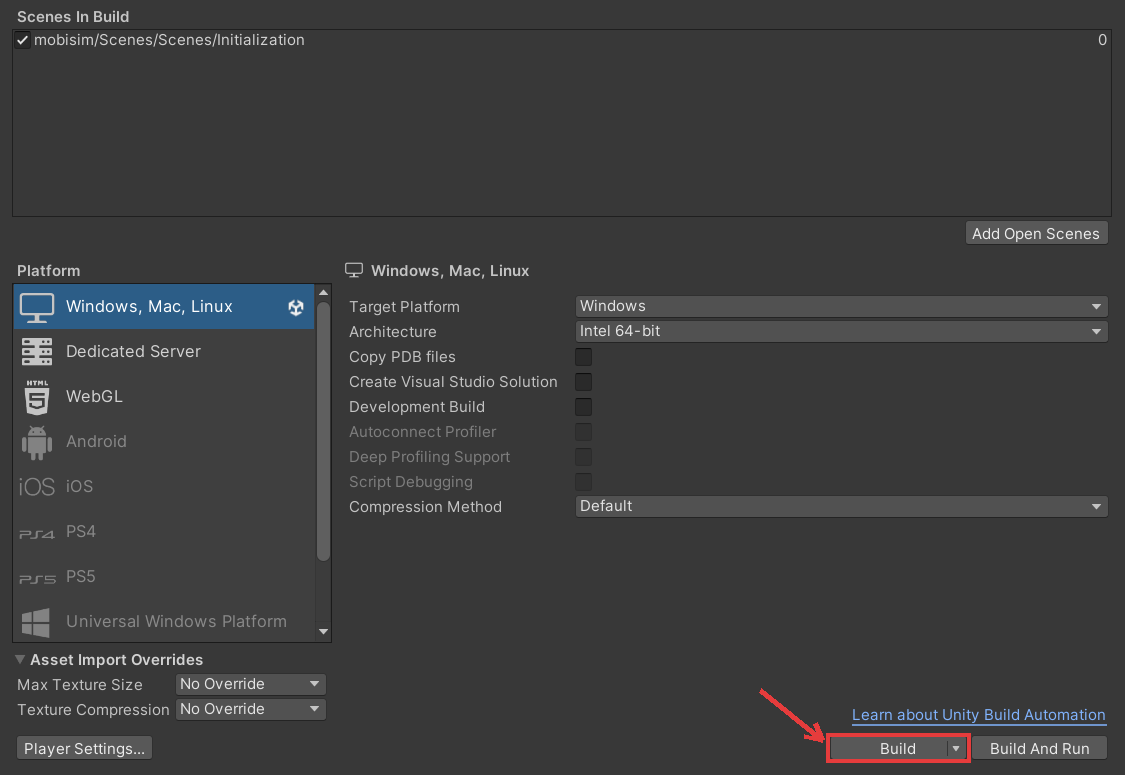
Task: Select the Dedicated Server platform
Action: coord(164,352)
